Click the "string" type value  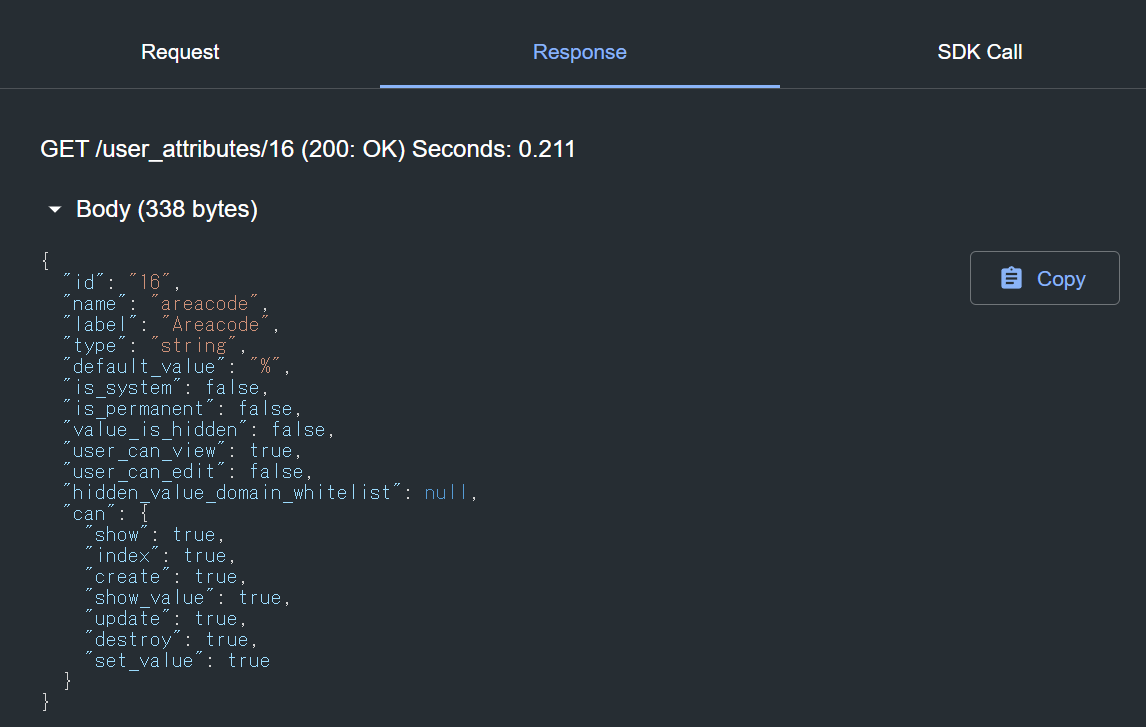click(193, 346)
